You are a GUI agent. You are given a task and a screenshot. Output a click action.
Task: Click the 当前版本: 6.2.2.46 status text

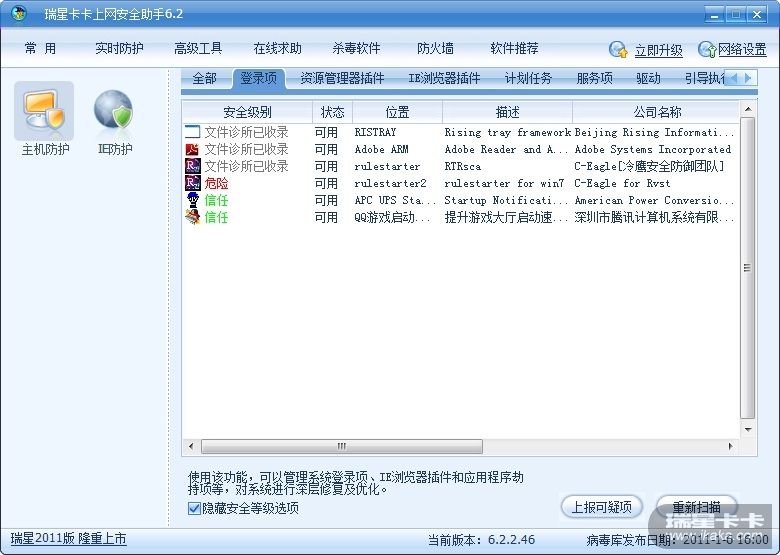click(482, 540)
